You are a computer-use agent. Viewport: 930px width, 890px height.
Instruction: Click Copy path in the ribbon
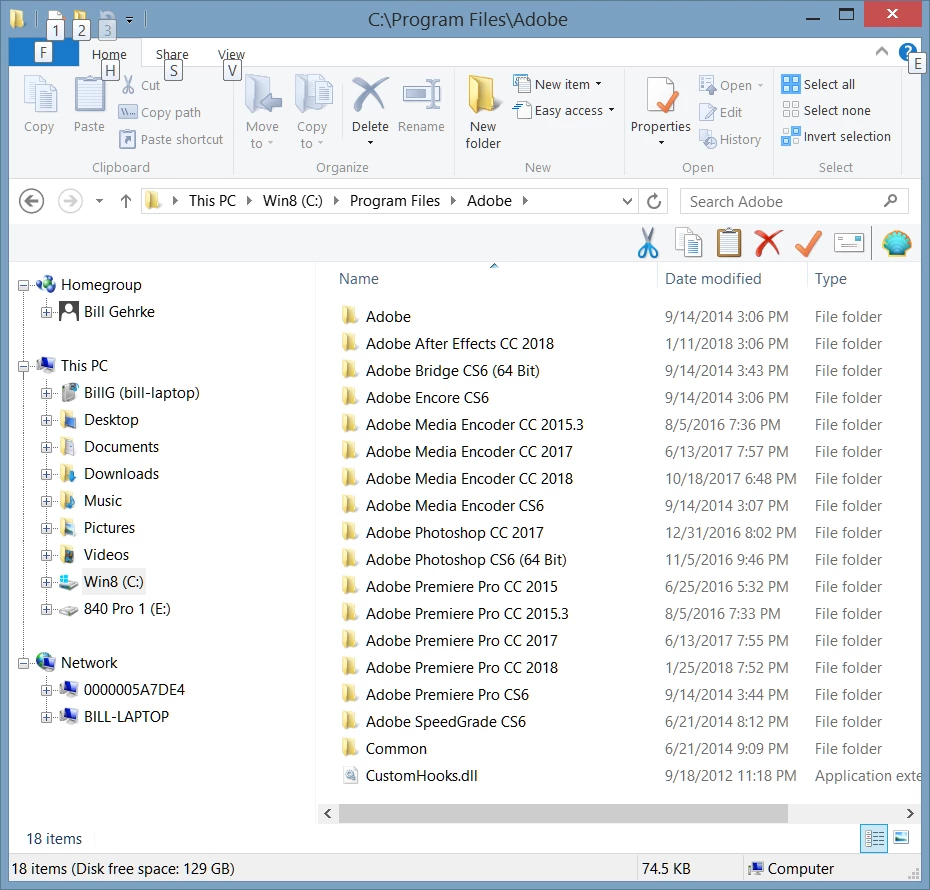tap(160, 112)
